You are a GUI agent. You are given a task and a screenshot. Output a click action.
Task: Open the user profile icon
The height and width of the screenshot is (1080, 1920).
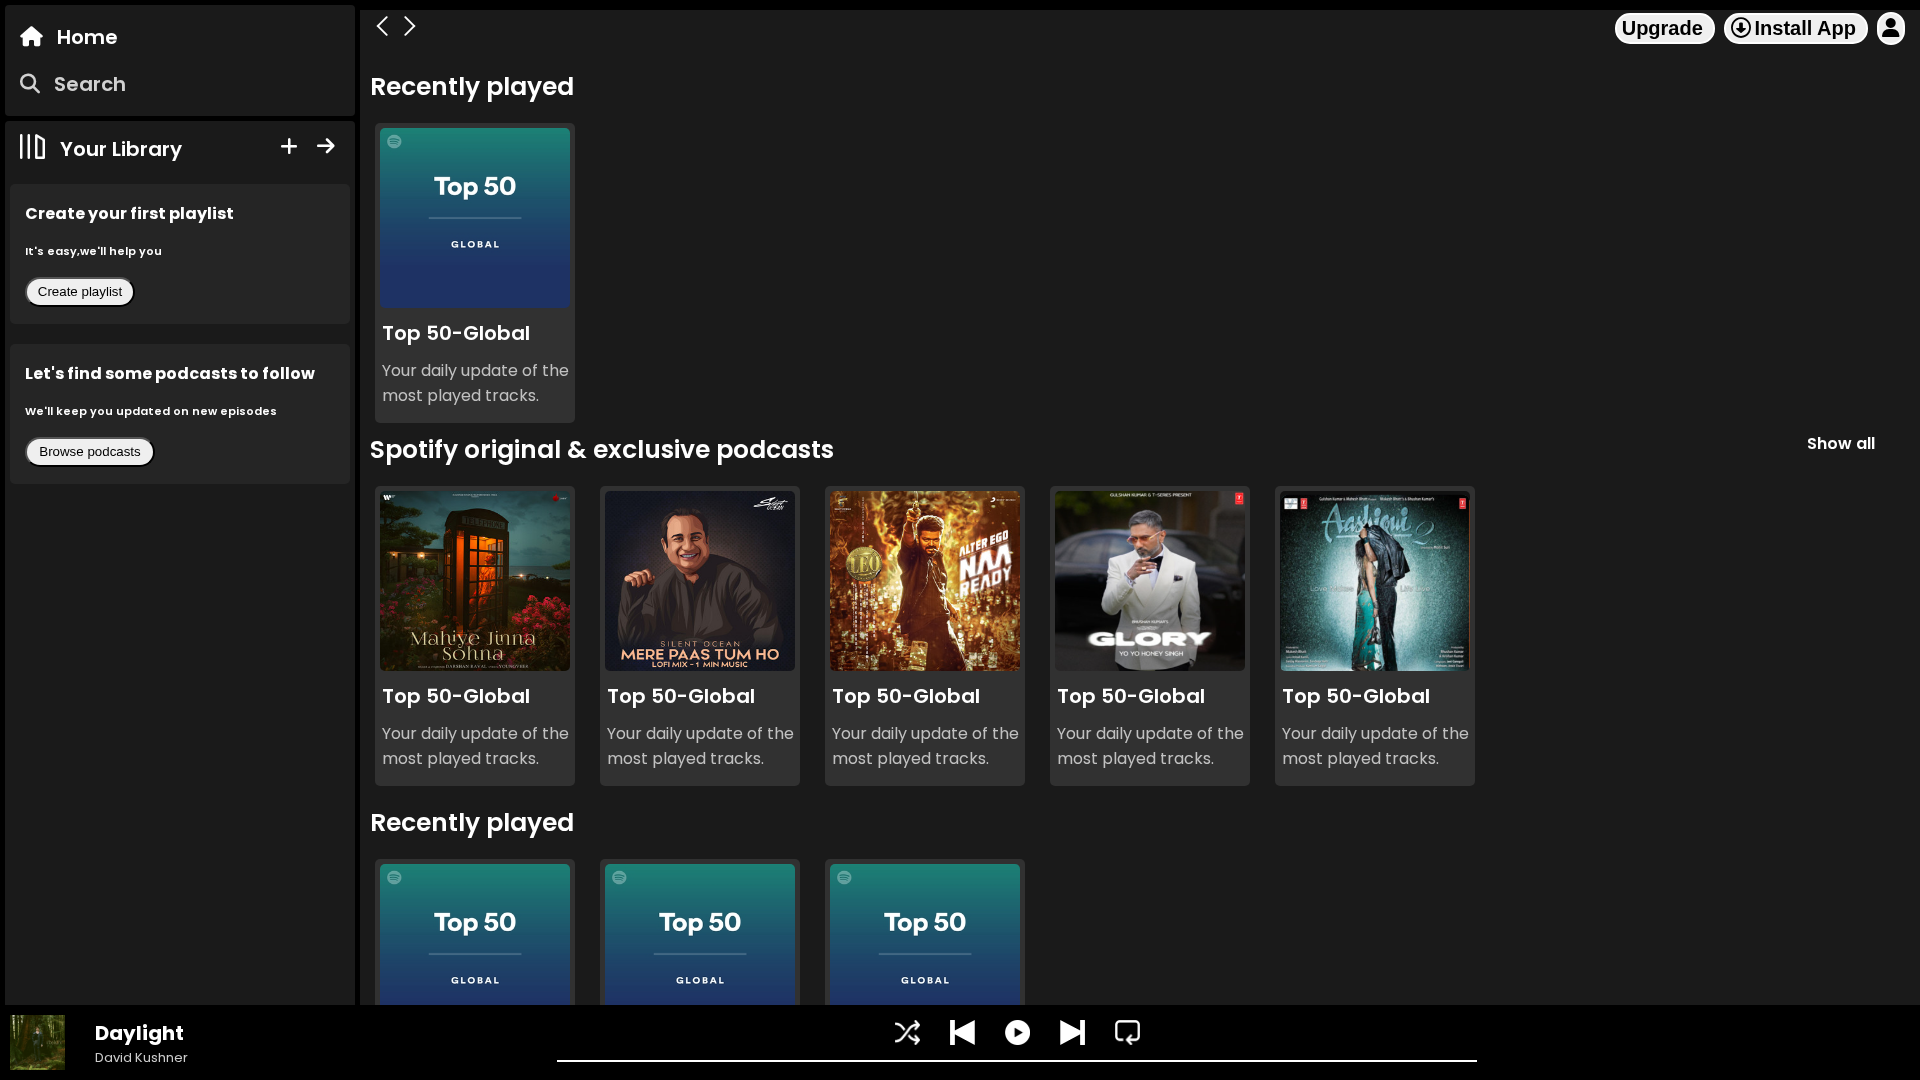point(1890,28)
